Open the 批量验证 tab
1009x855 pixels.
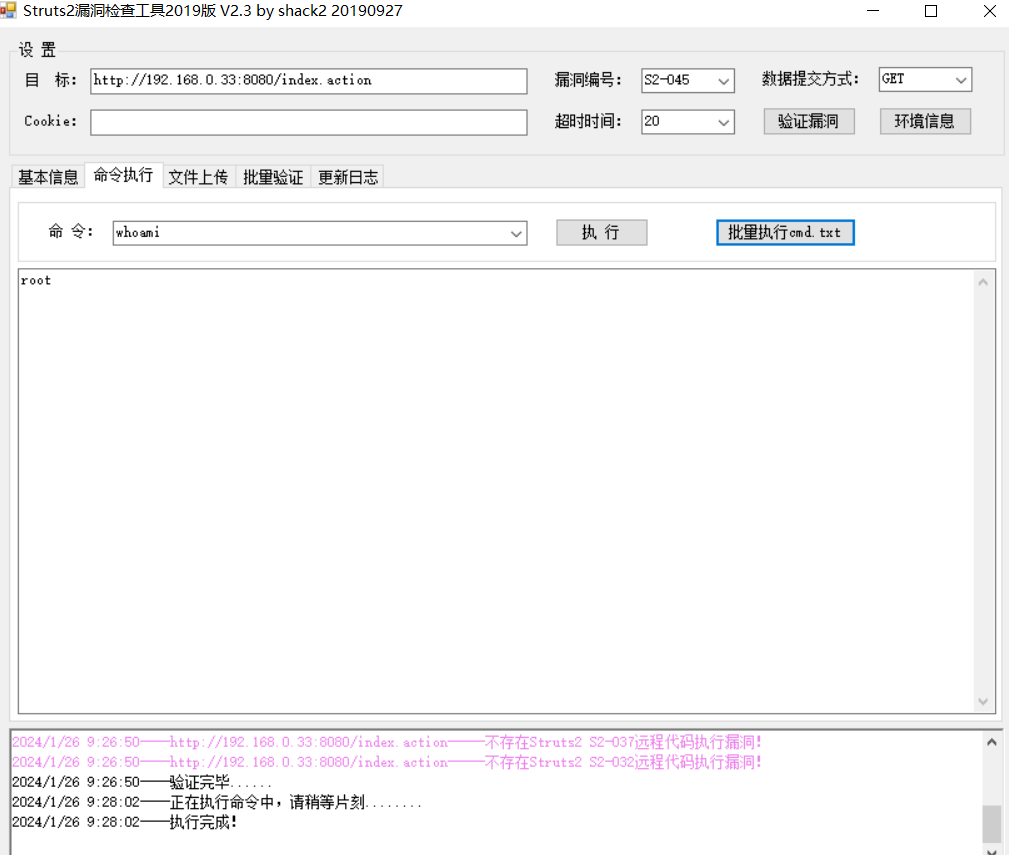tap(272, 176)
